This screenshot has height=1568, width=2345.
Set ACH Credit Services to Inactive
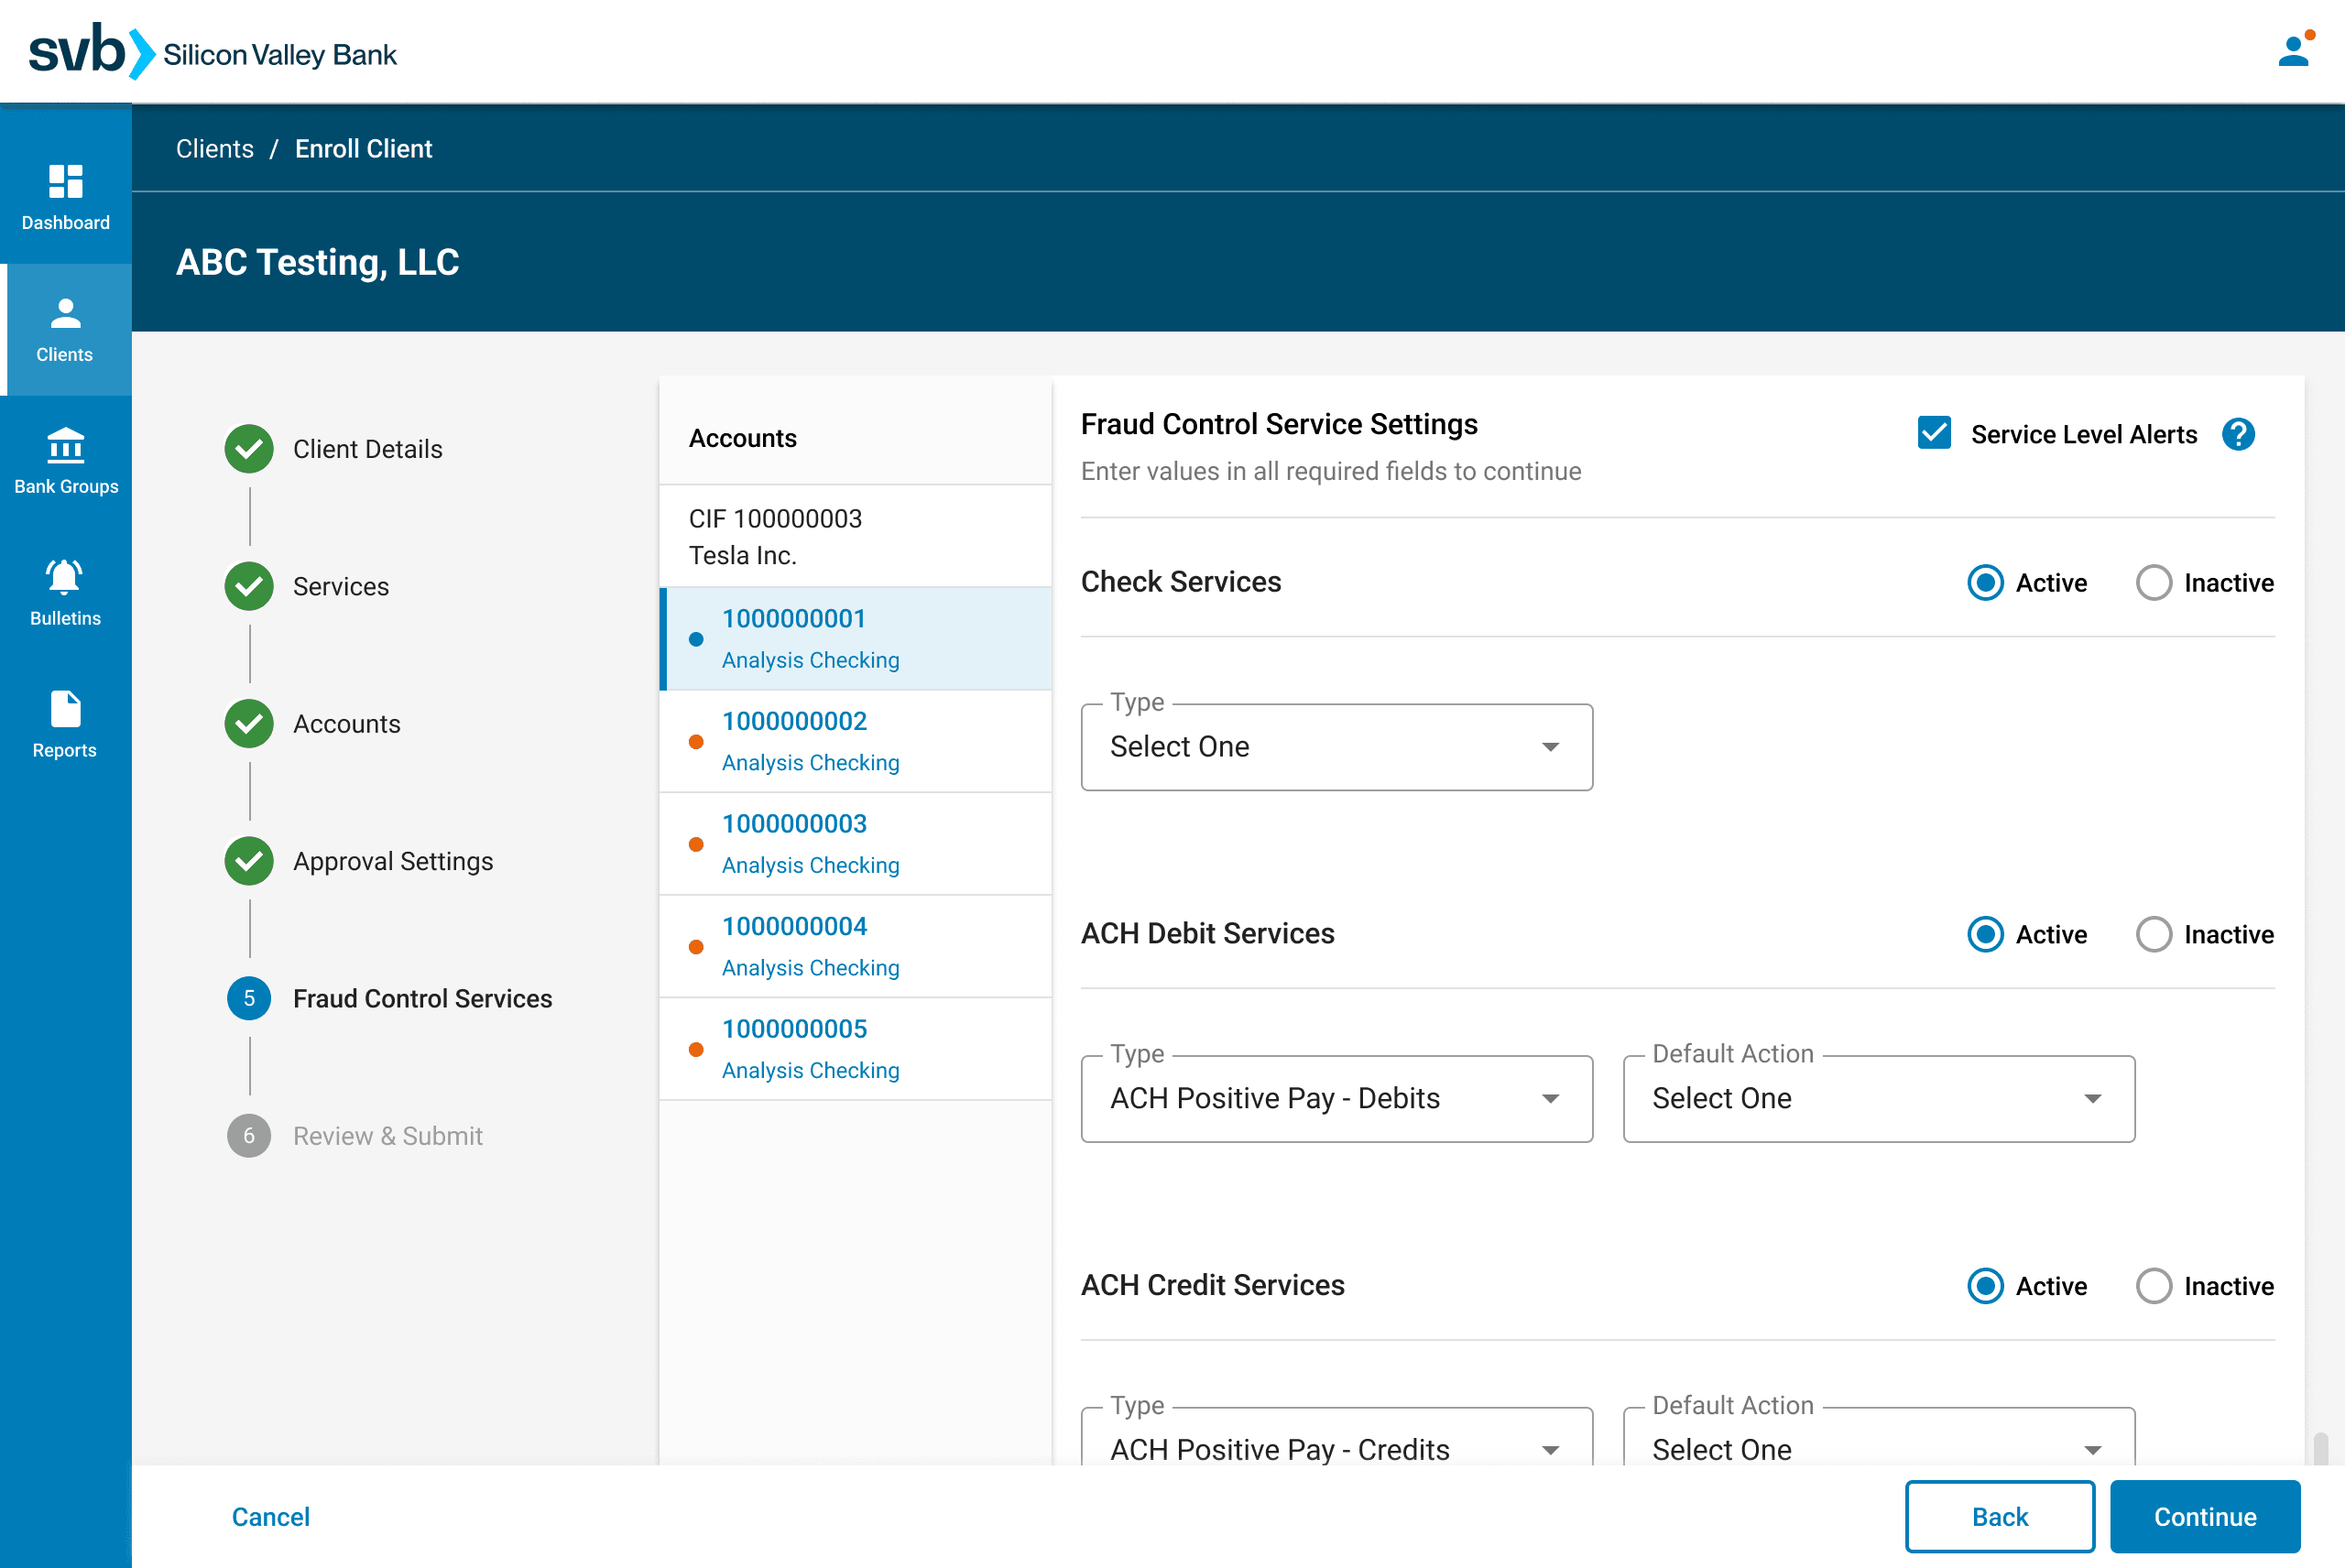pyautogui.click(x=2154, y=1286)
